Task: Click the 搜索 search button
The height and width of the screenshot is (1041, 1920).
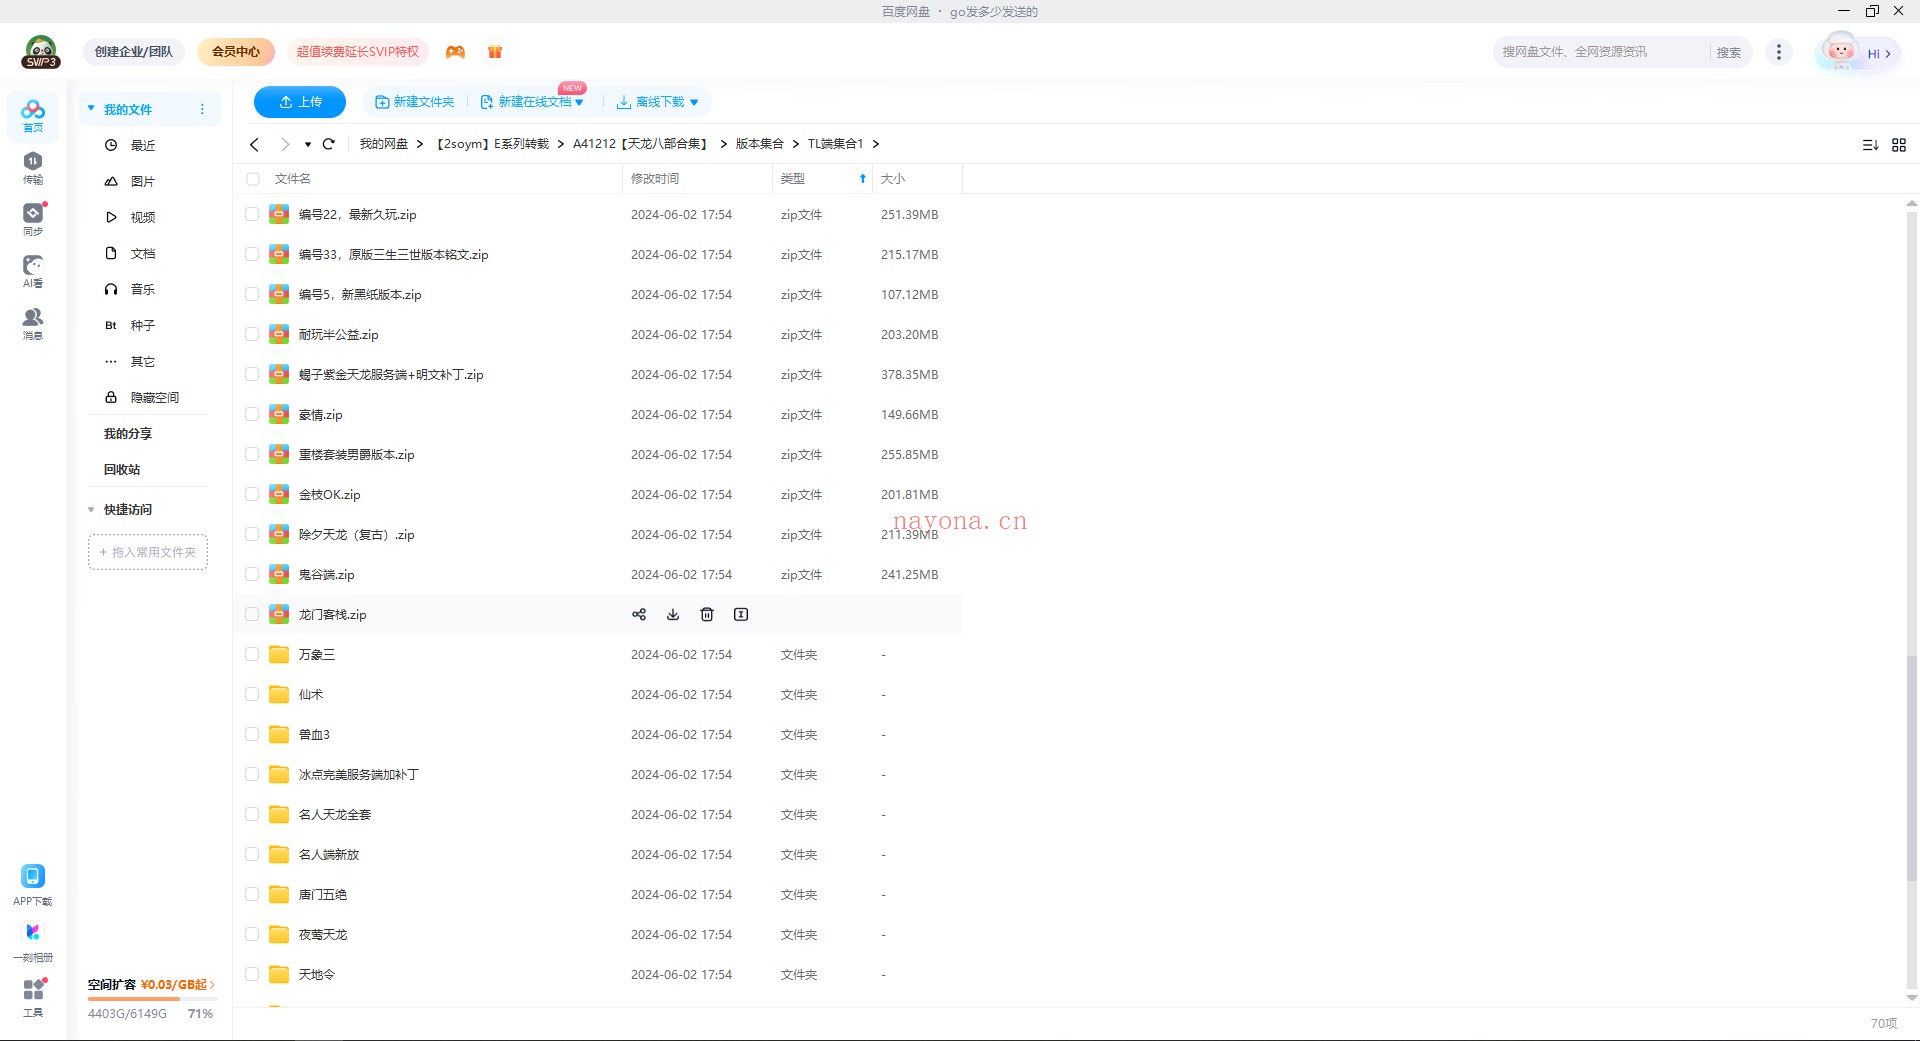Action: (x=1729, y=52)
